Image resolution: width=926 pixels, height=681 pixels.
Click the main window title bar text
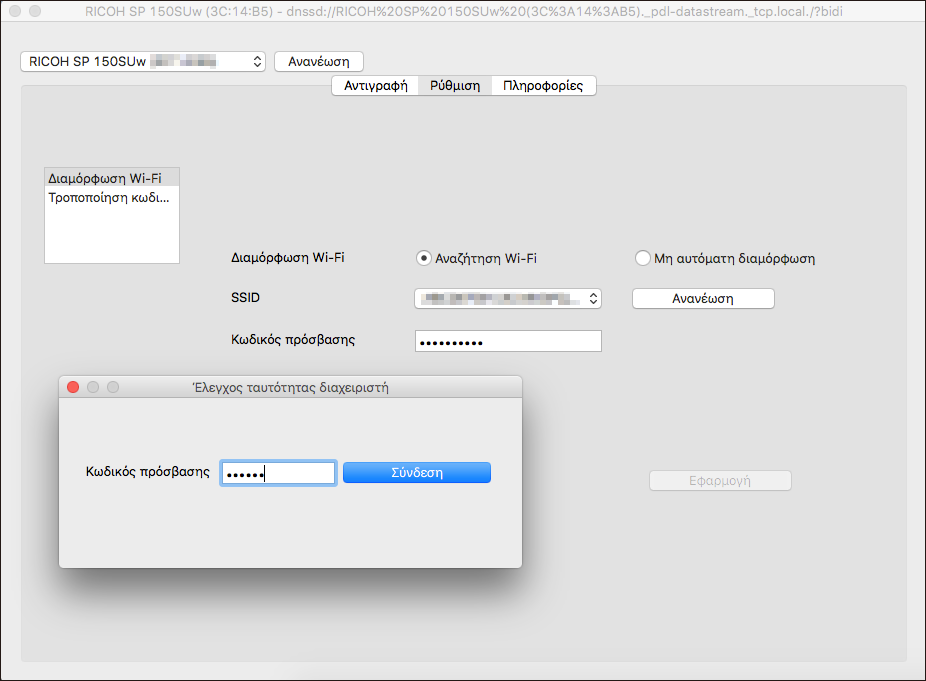coord(464,11)
